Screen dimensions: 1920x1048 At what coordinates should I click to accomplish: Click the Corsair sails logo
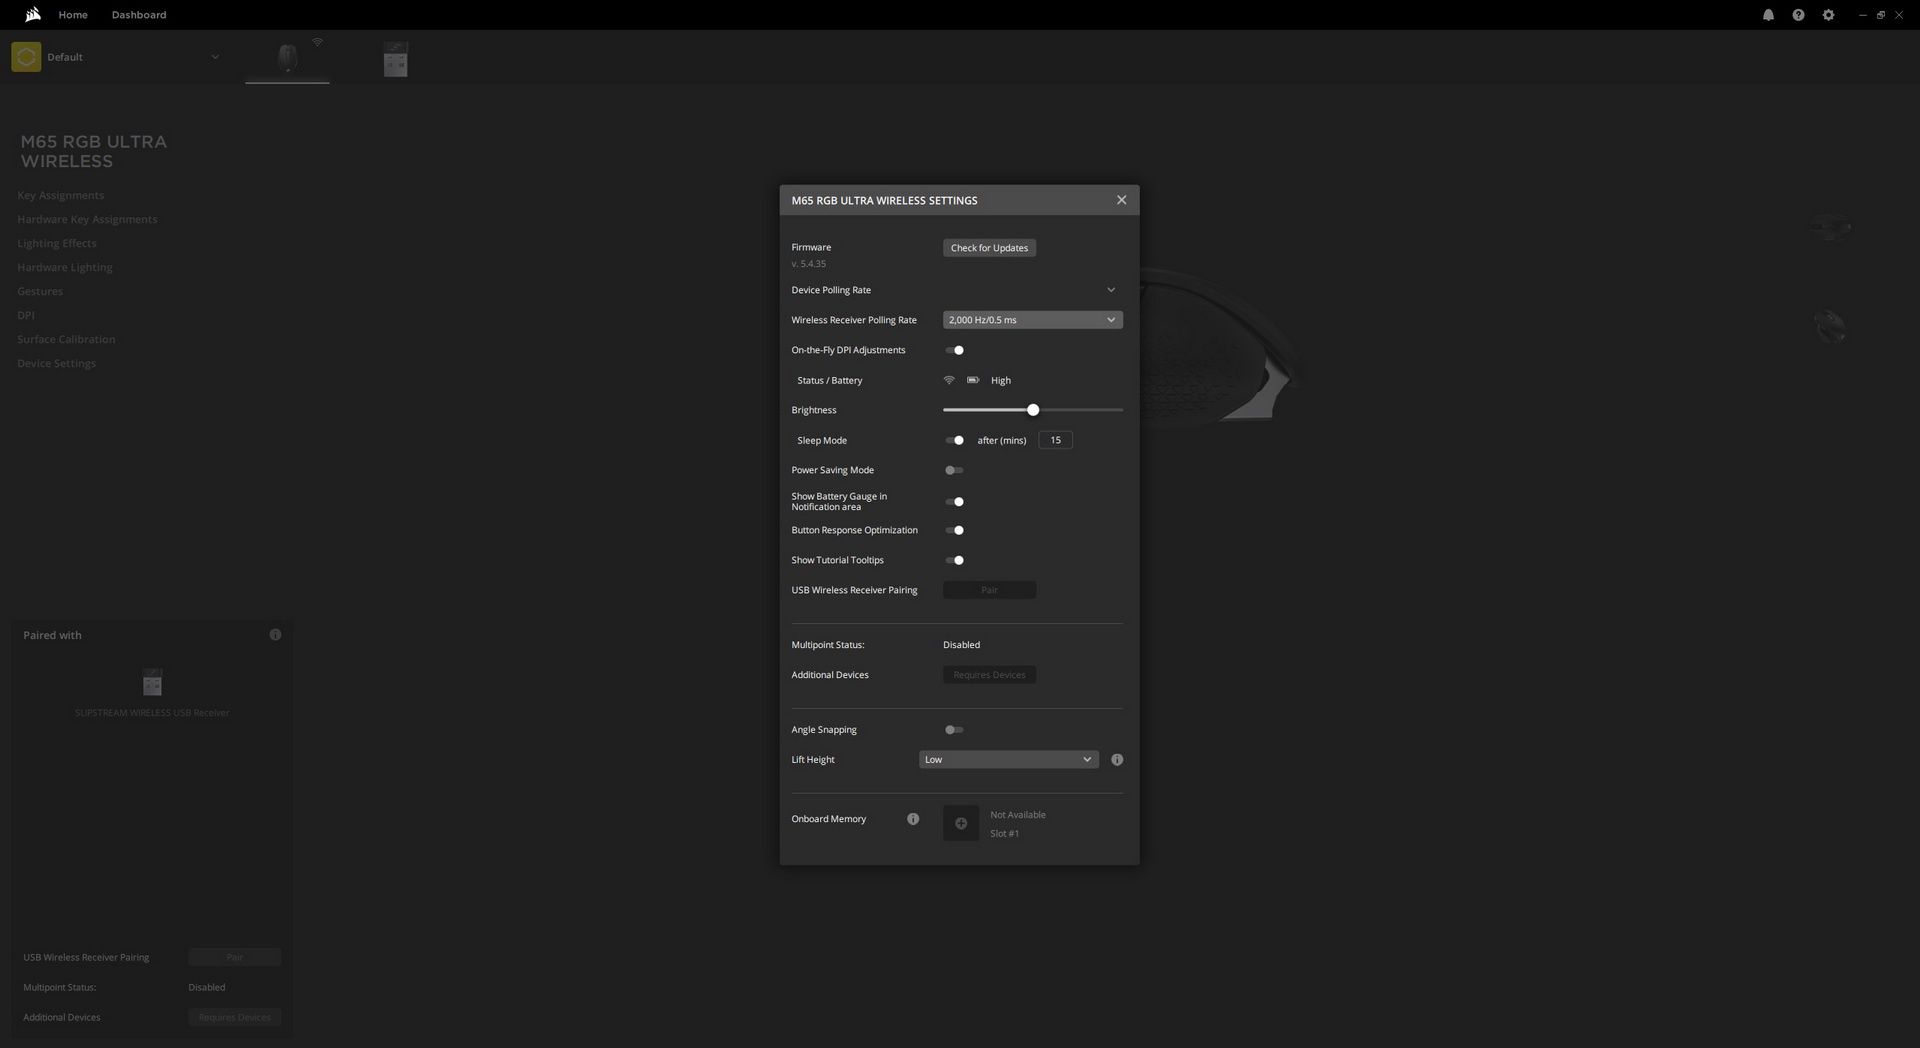click(33, 14)
